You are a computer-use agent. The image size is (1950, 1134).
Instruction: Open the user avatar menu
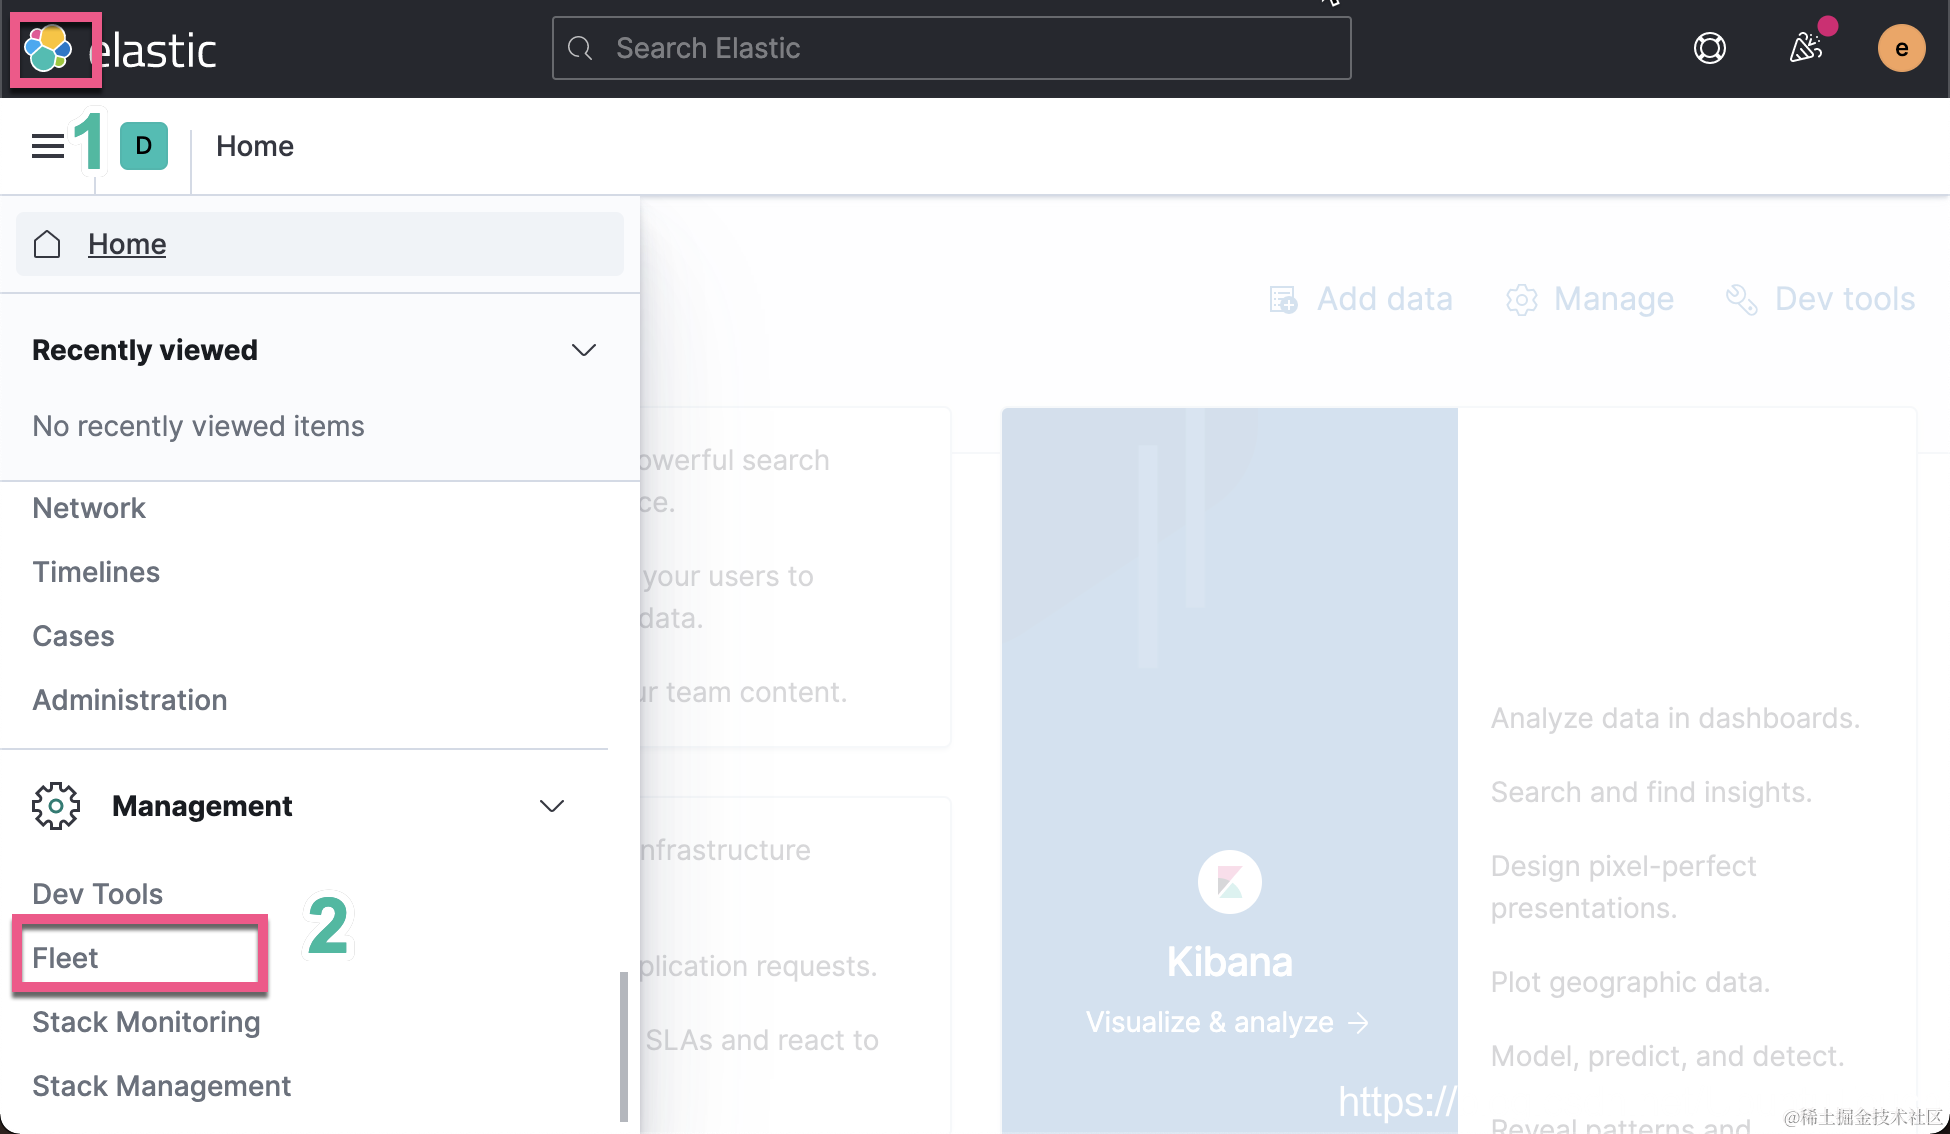[1901, 48]
